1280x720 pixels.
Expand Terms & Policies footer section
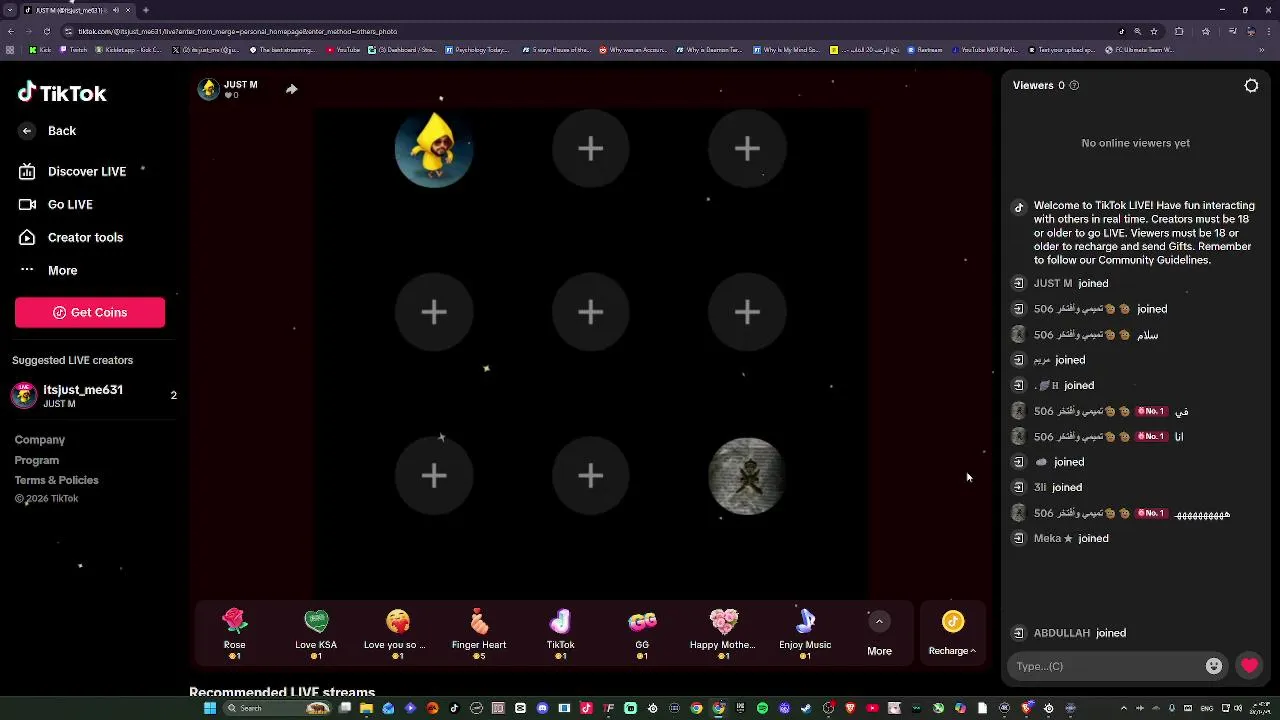[57, 480]
